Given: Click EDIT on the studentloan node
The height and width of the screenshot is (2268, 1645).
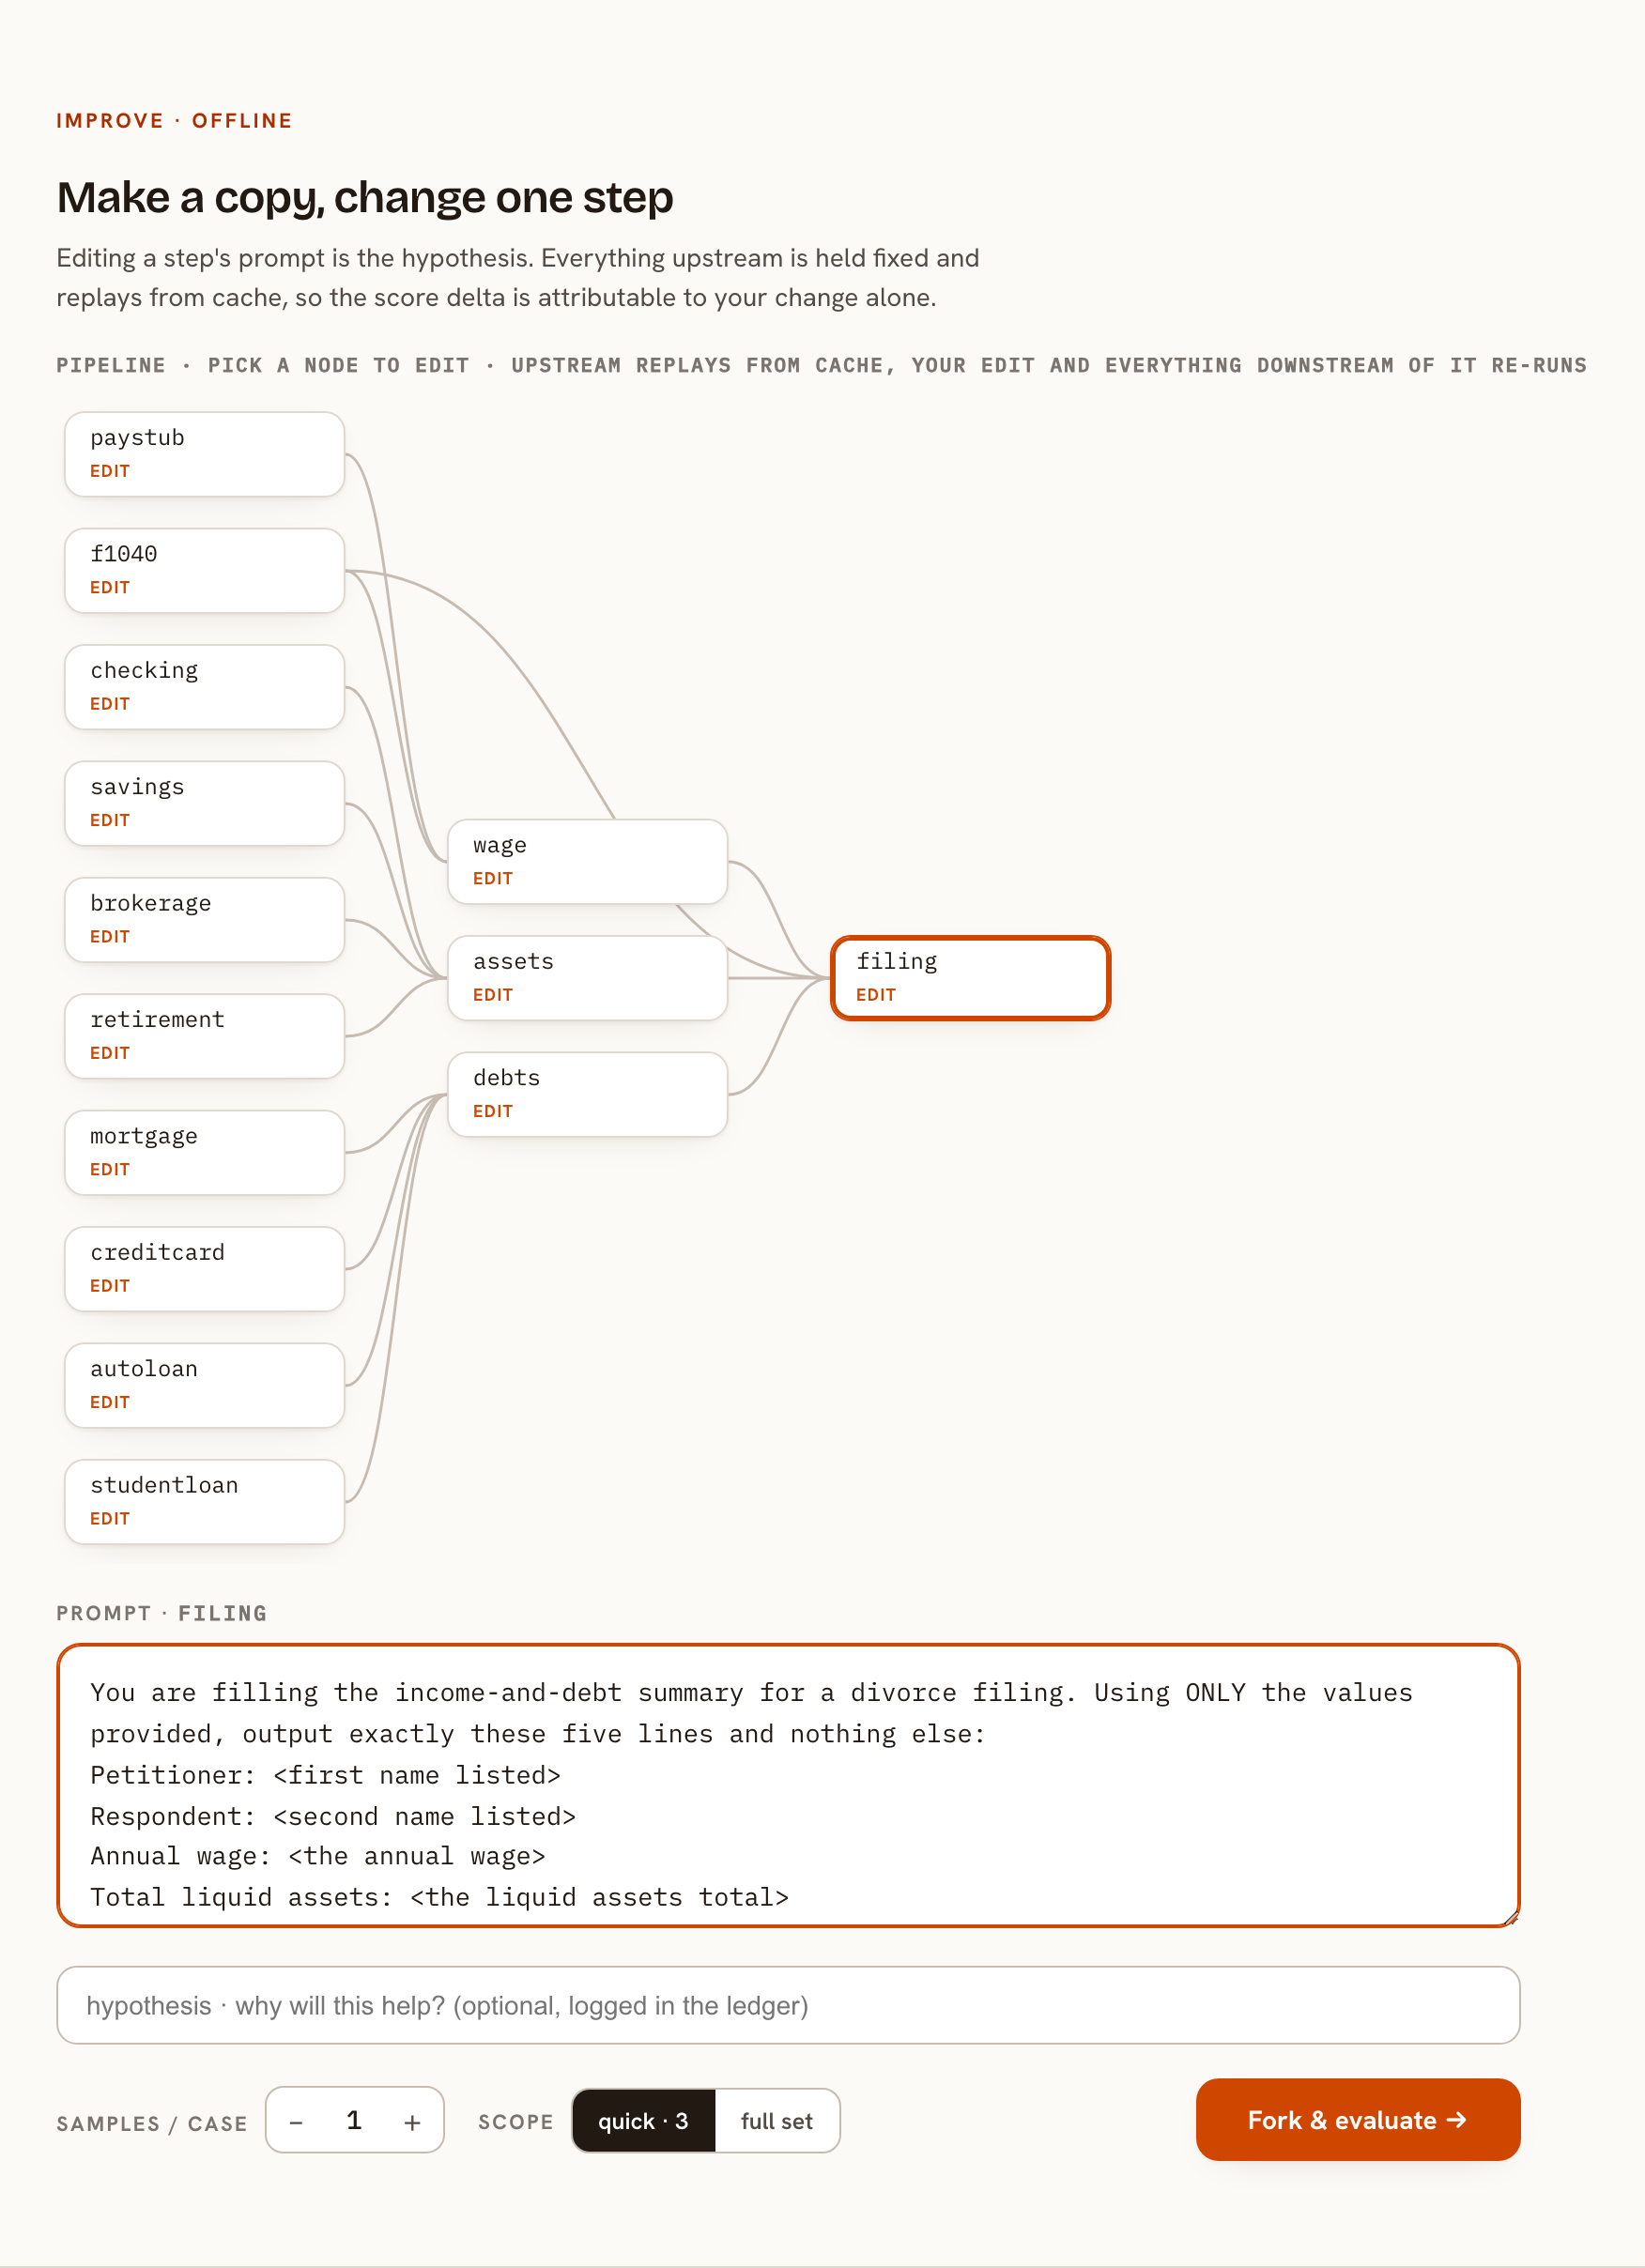Looking at the screenshot, I should pyautogui.click(x=110, y=1519).
